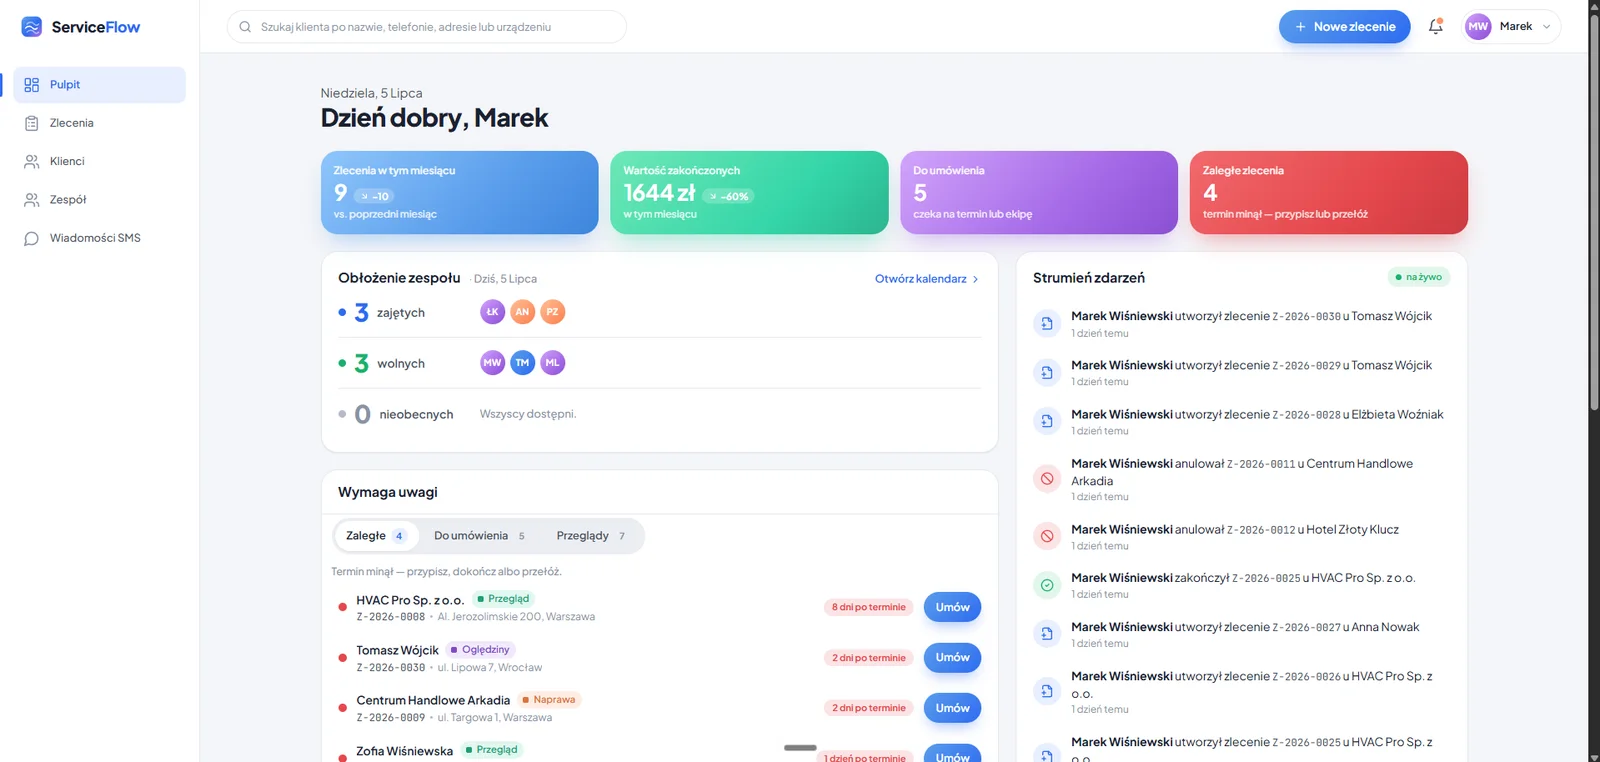Click Wszyscy dostępni text
This screenshot has height=762, width=1600.
click(x=528, y=414)
